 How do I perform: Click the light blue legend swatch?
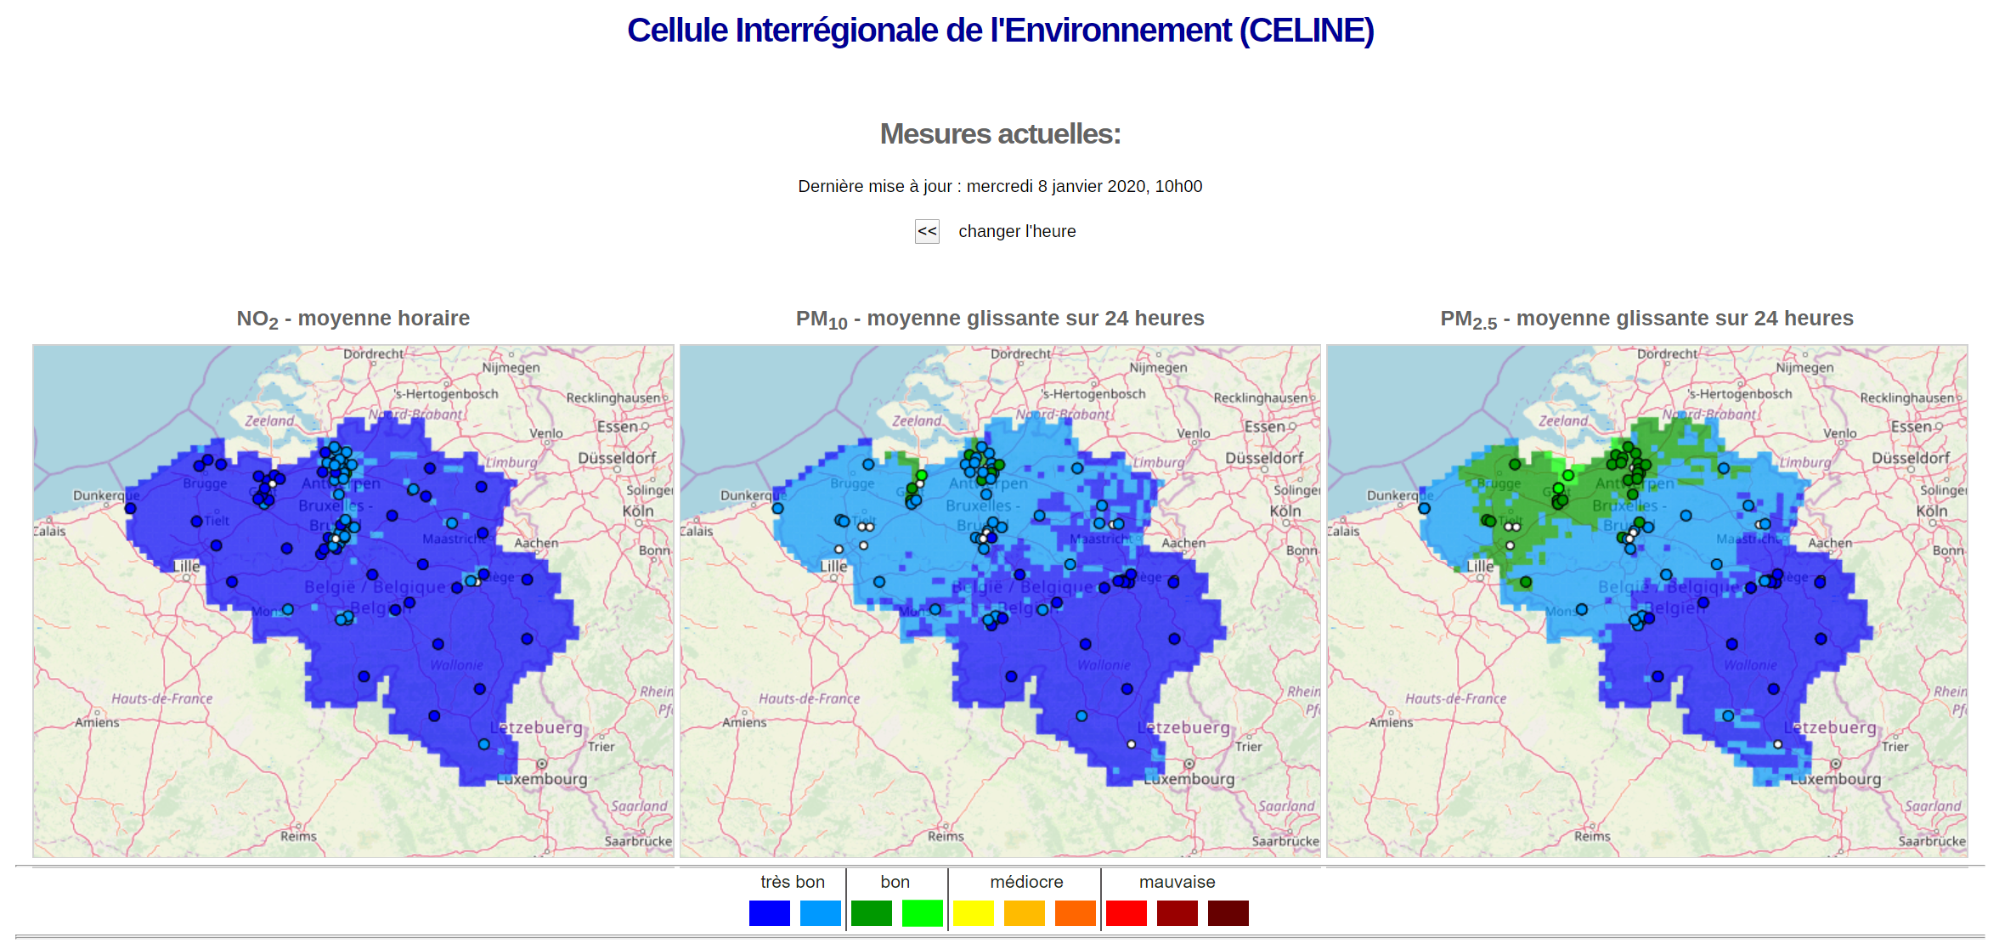(820, 913)
